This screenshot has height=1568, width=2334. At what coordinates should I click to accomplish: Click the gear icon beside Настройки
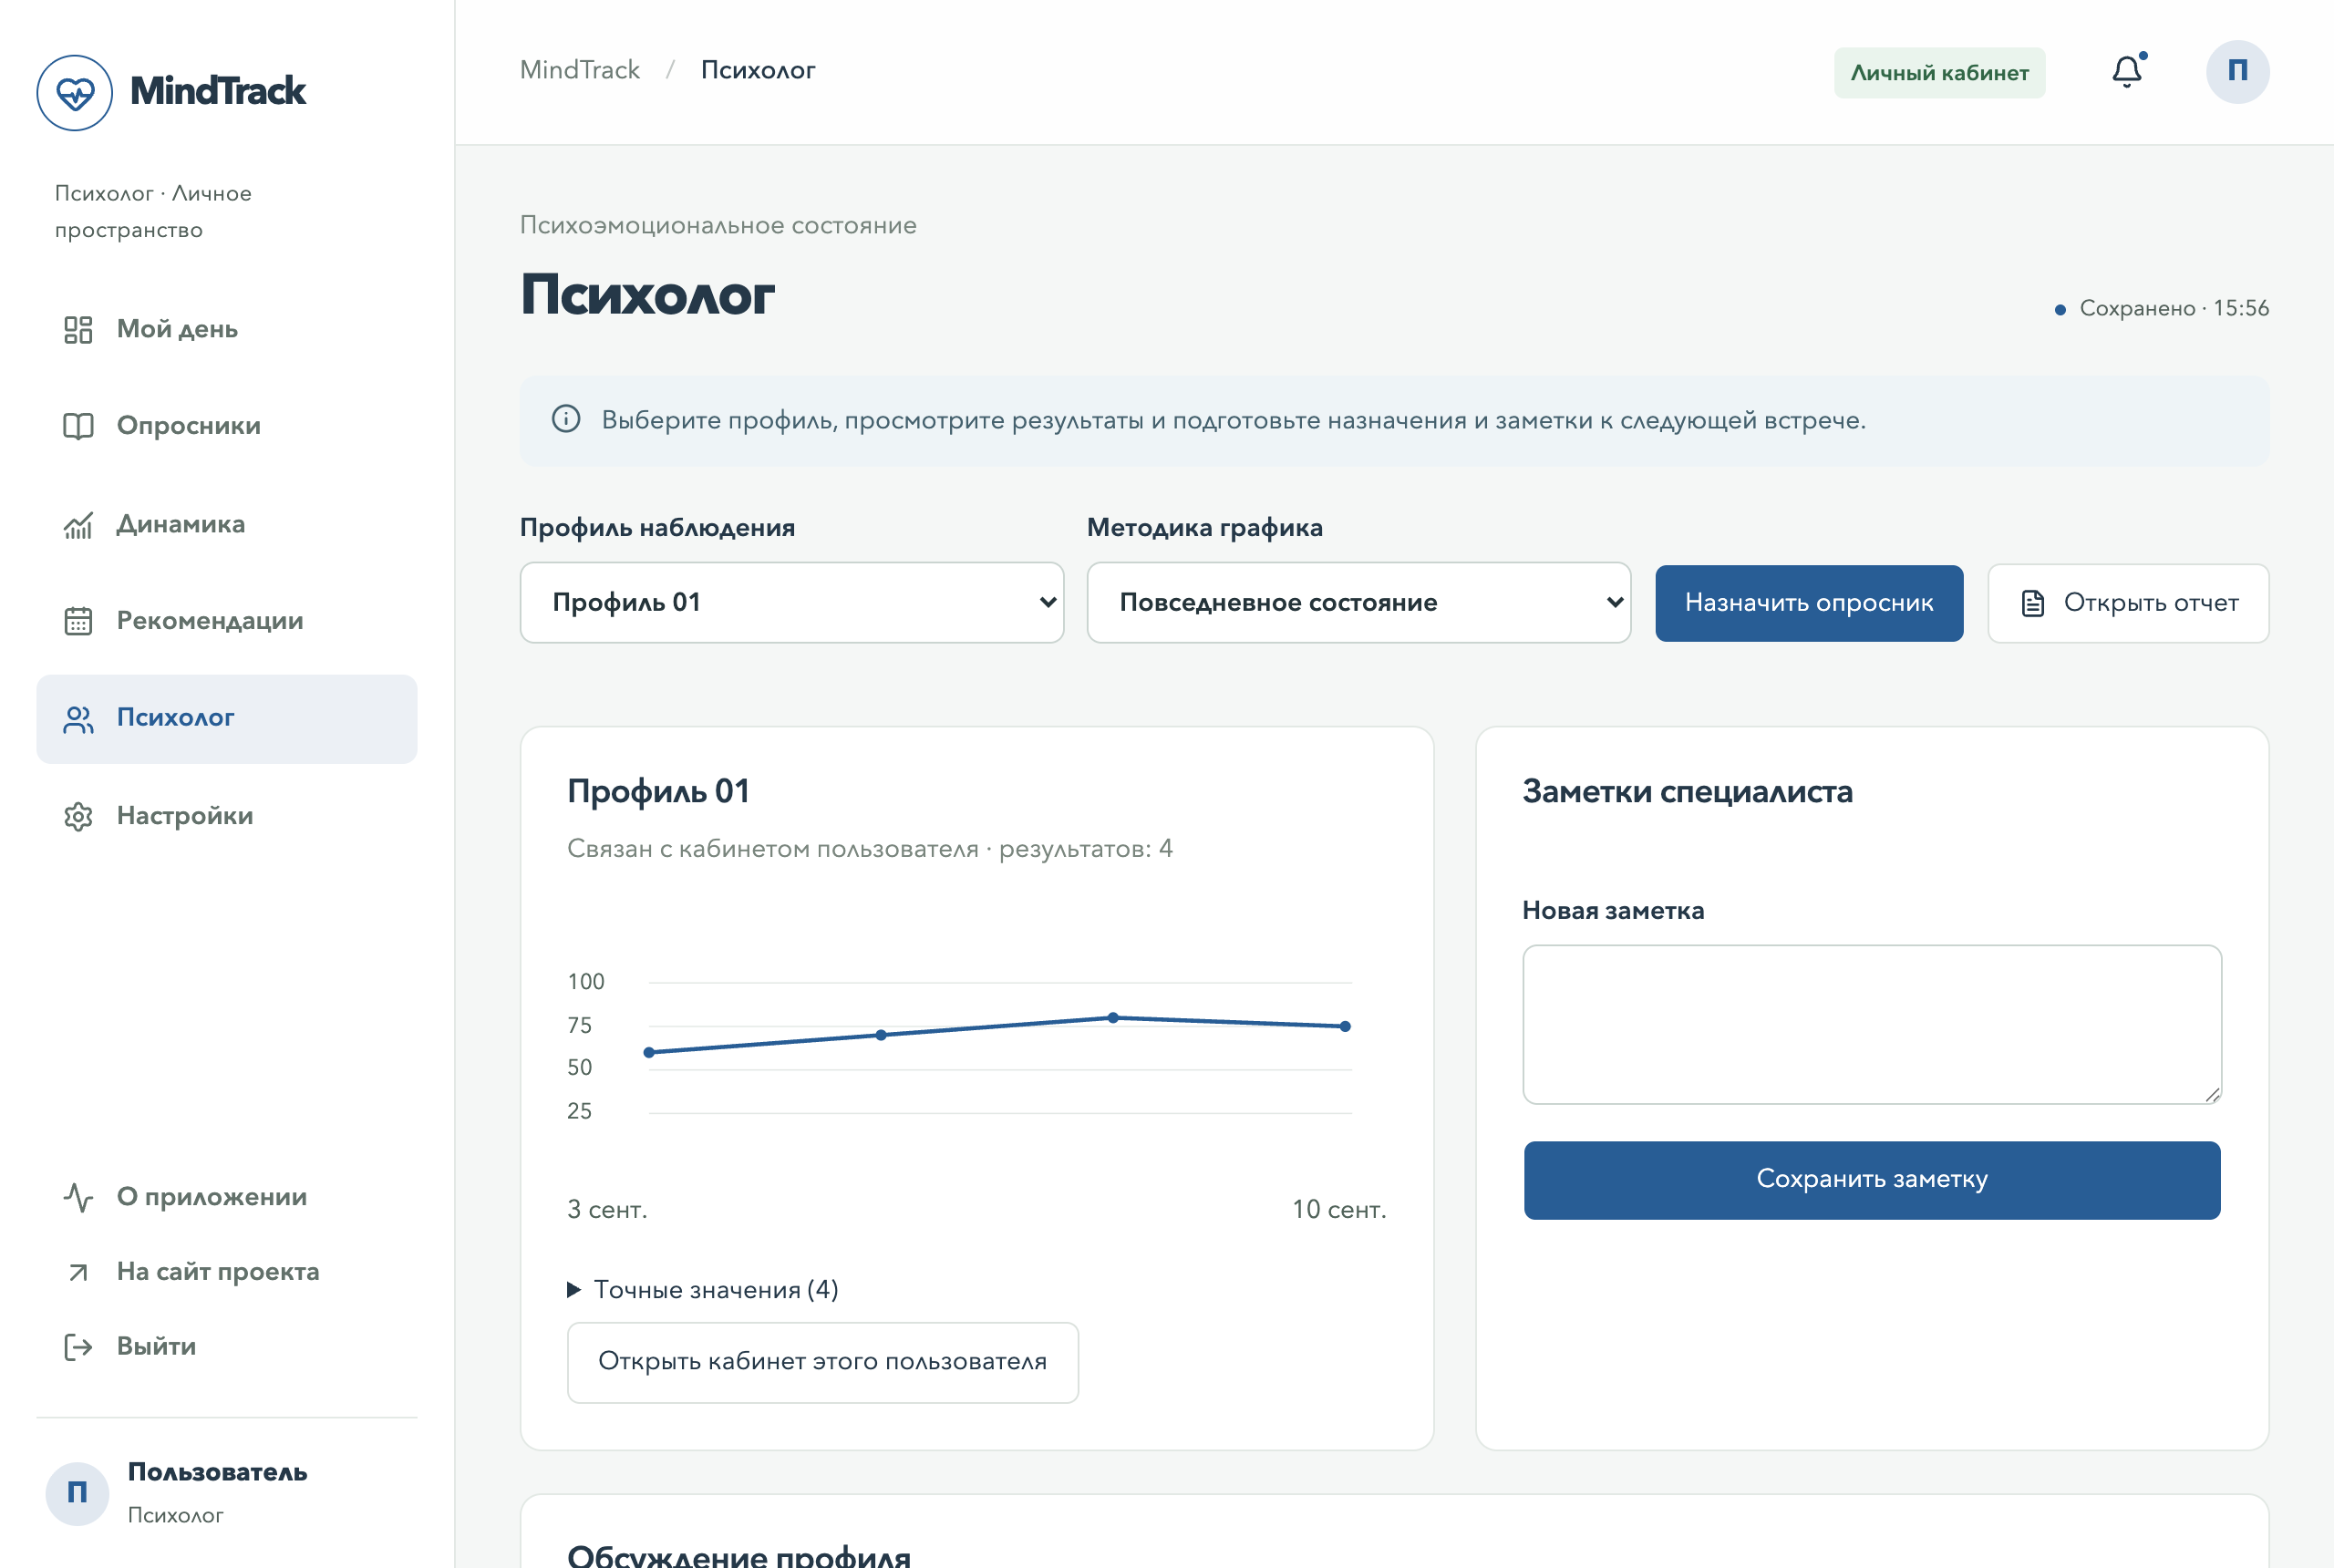pyautogui.click(x=78, y=816)
